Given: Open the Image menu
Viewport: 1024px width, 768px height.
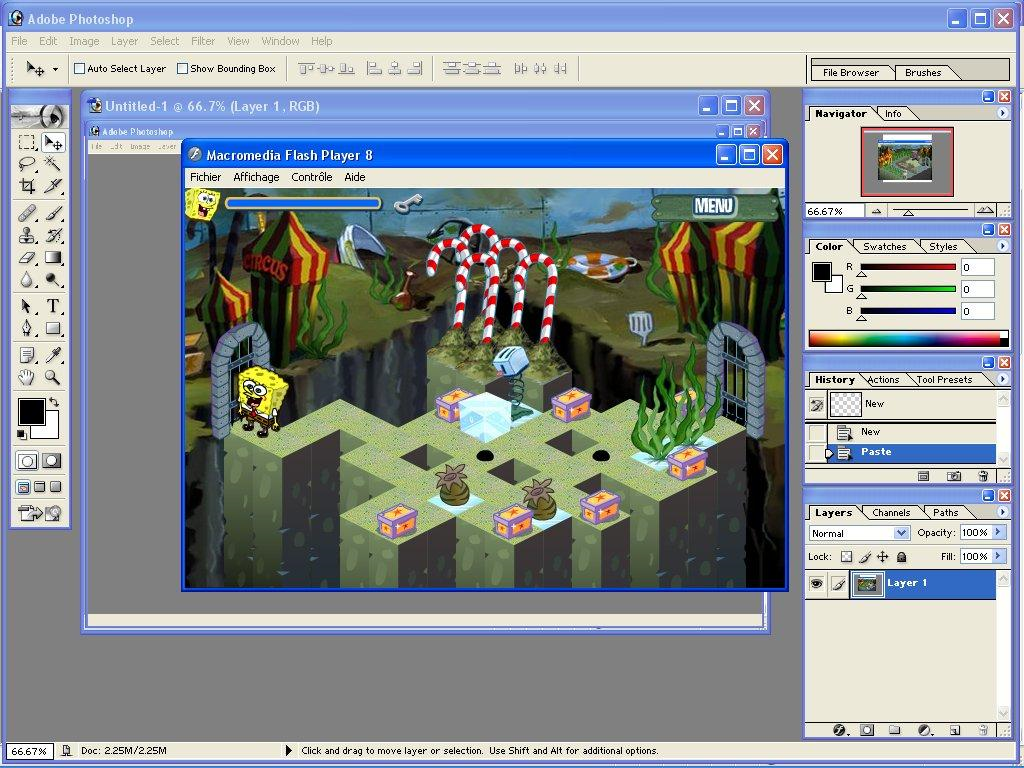Looking at the screenshot, I should click(x=84, y=41).
